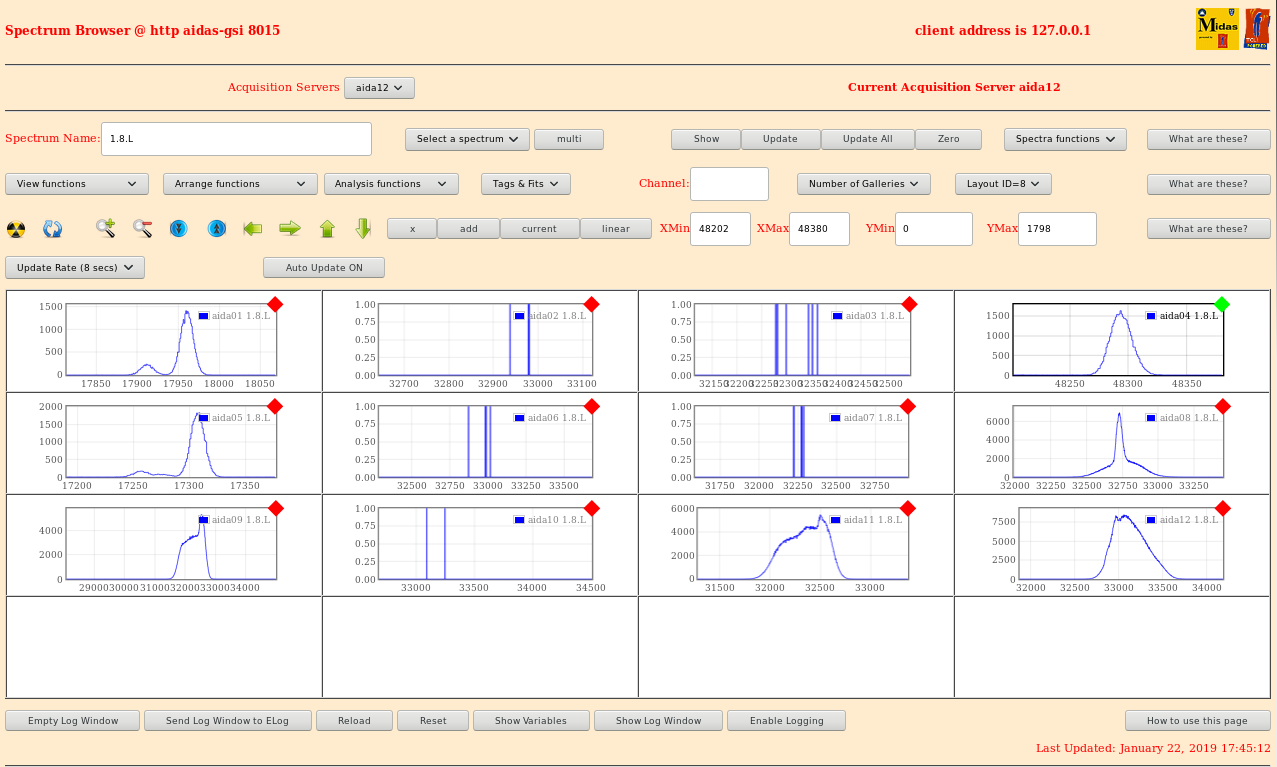Click the green right arrow icon
The width and height of the screenshot is (1277, 767).
coord(290,229)
